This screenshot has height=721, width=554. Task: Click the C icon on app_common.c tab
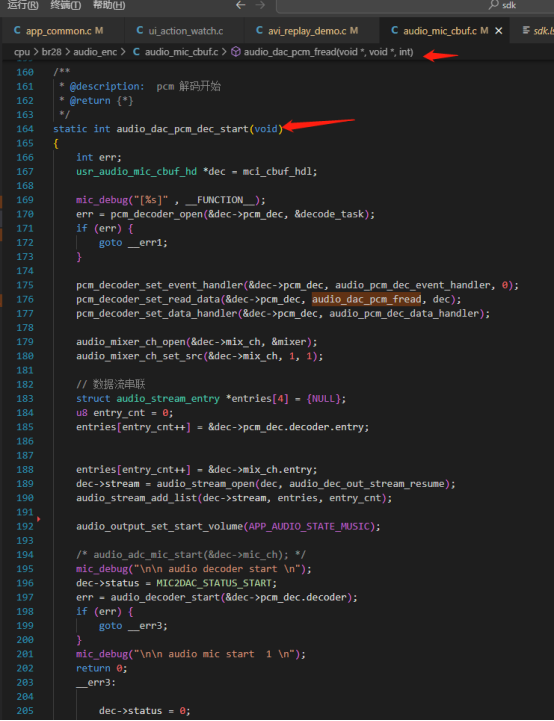coord(17,30)
